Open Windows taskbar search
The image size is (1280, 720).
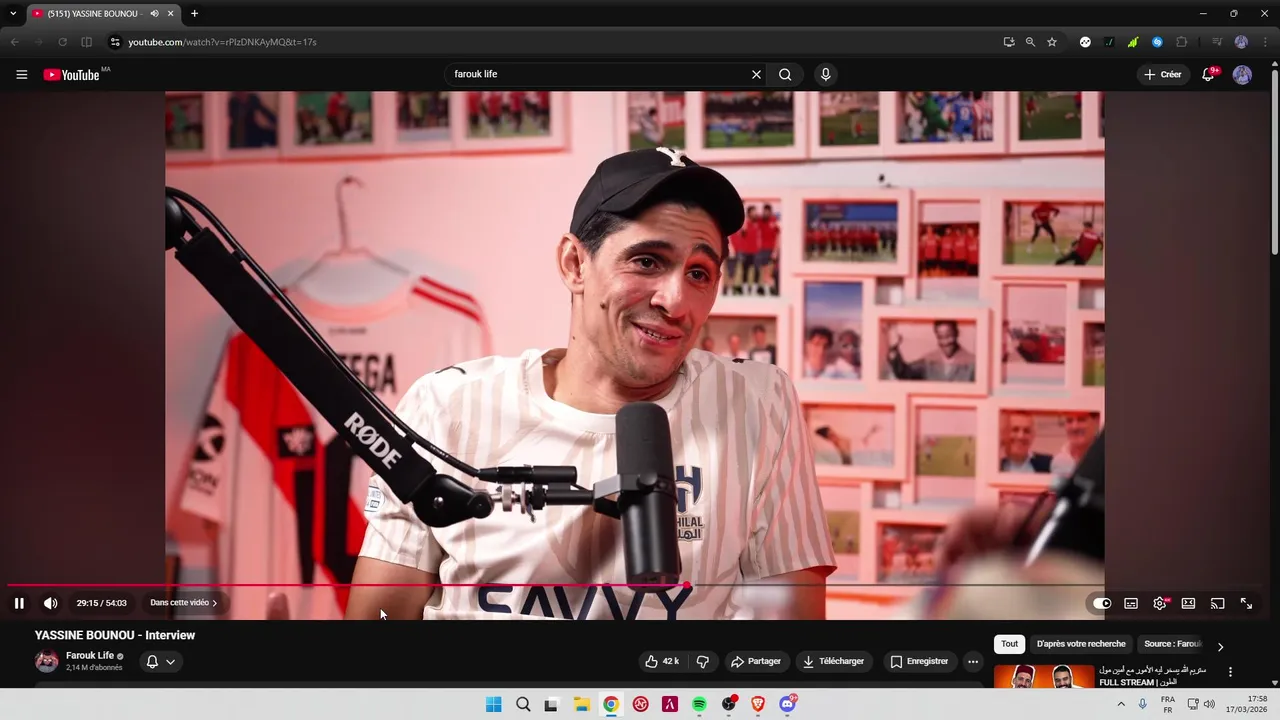pos(523,704)
